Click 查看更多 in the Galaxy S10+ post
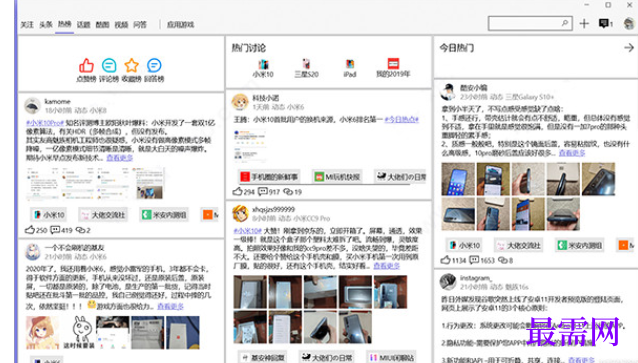This screenshot has width=638, height=363. point(572,153)
